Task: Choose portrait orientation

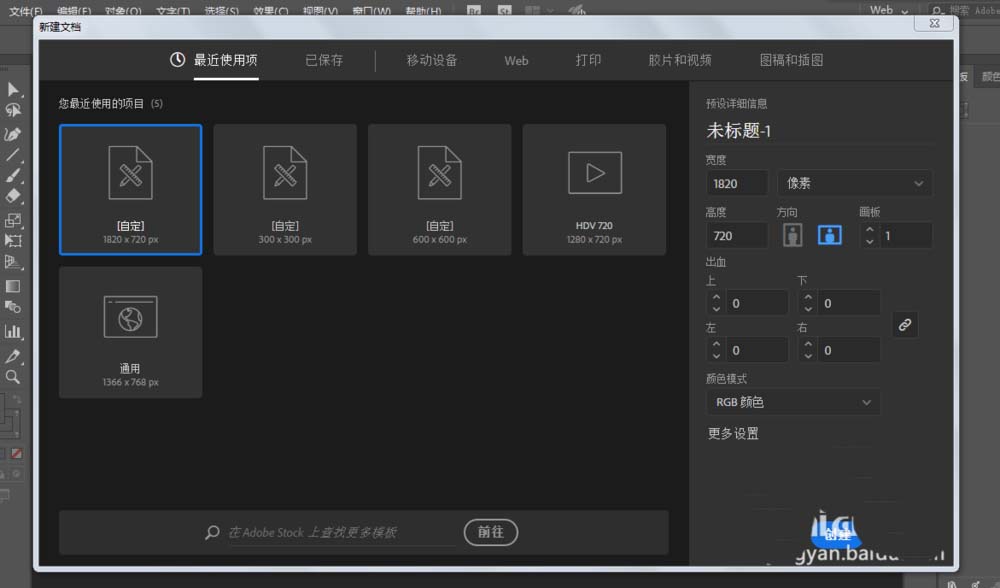Action: point(793,235)
